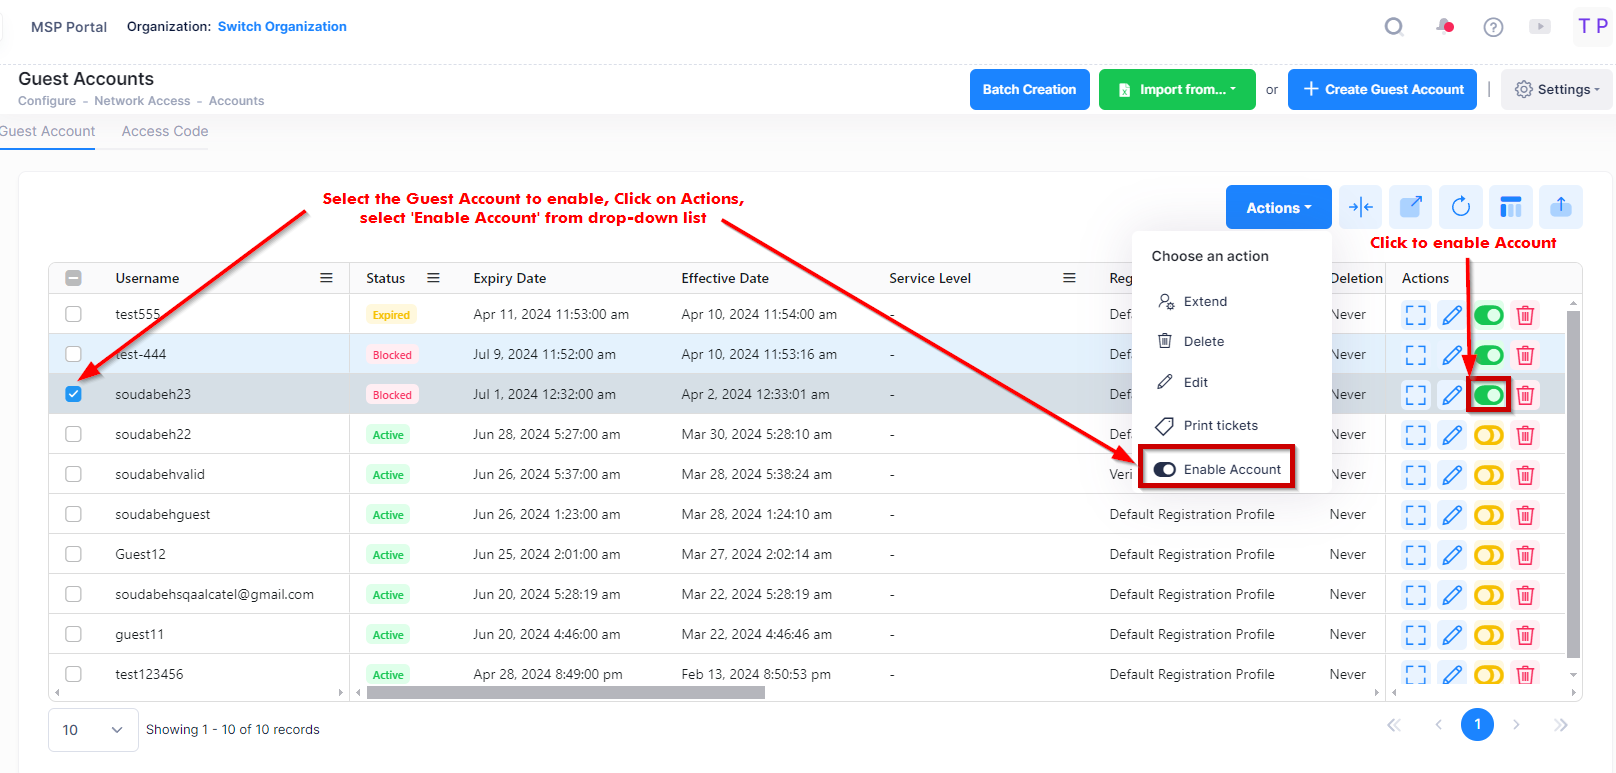Viewport: 1616px width, 773px height.
Task: Edit soudabeh22 account with pencil icon
Action: (x=1452, y=435)
